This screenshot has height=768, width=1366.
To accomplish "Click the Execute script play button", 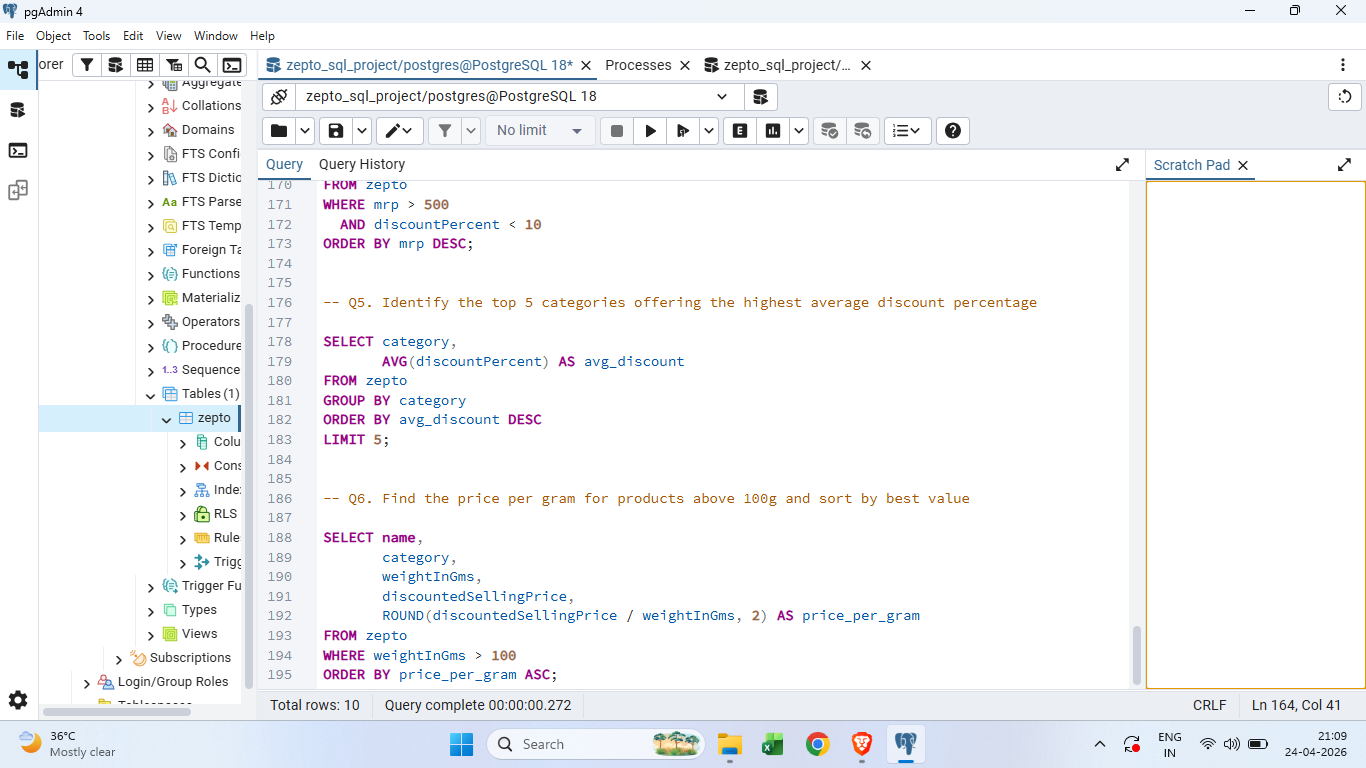I will [650, 130].
